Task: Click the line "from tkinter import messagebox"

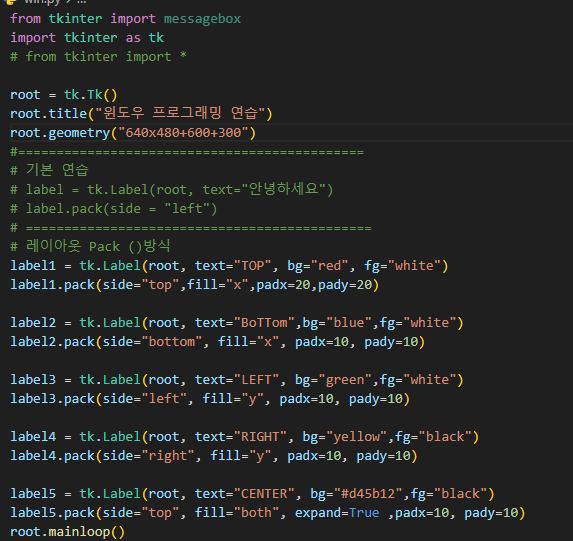Action: pyautogui.click(x=126, y=19)
